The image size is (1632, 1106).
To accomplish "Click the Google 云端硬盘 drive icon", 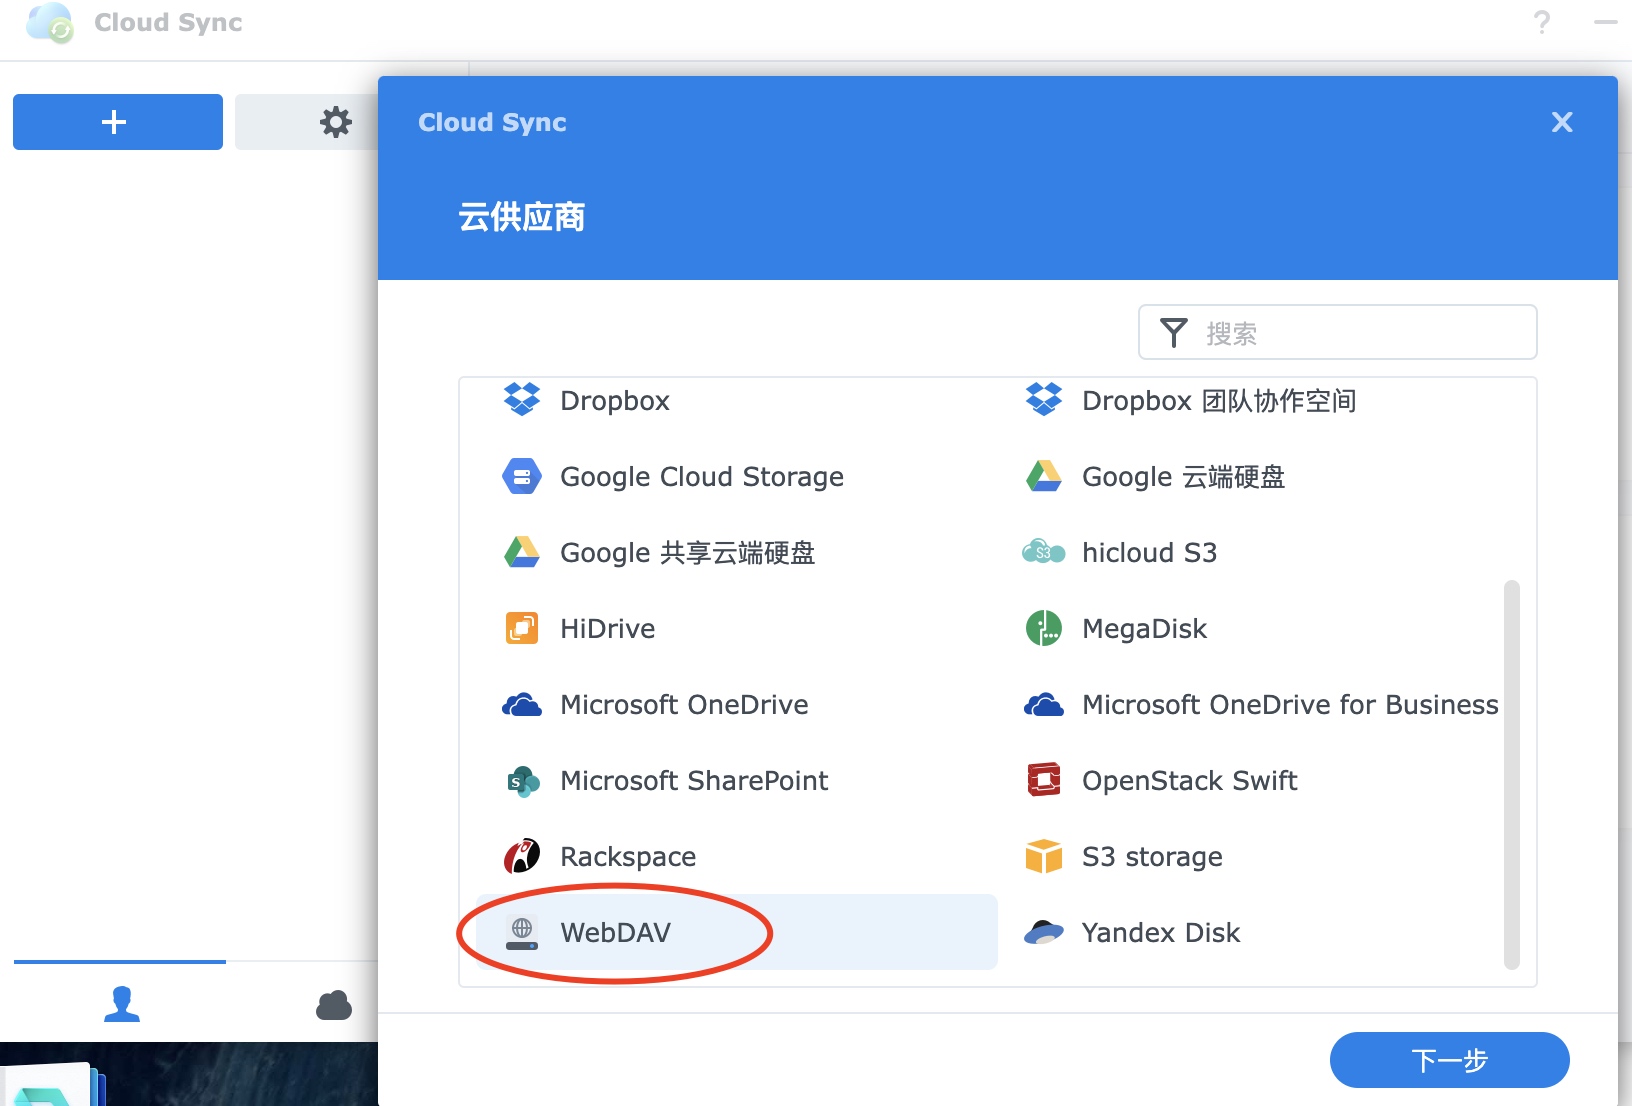I will (1044, 476).
